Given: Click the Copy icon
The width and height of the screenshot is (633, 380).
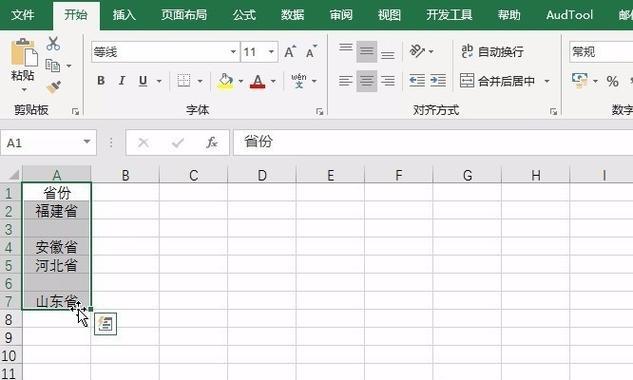Looking at the screenshot, I should 53,65.
